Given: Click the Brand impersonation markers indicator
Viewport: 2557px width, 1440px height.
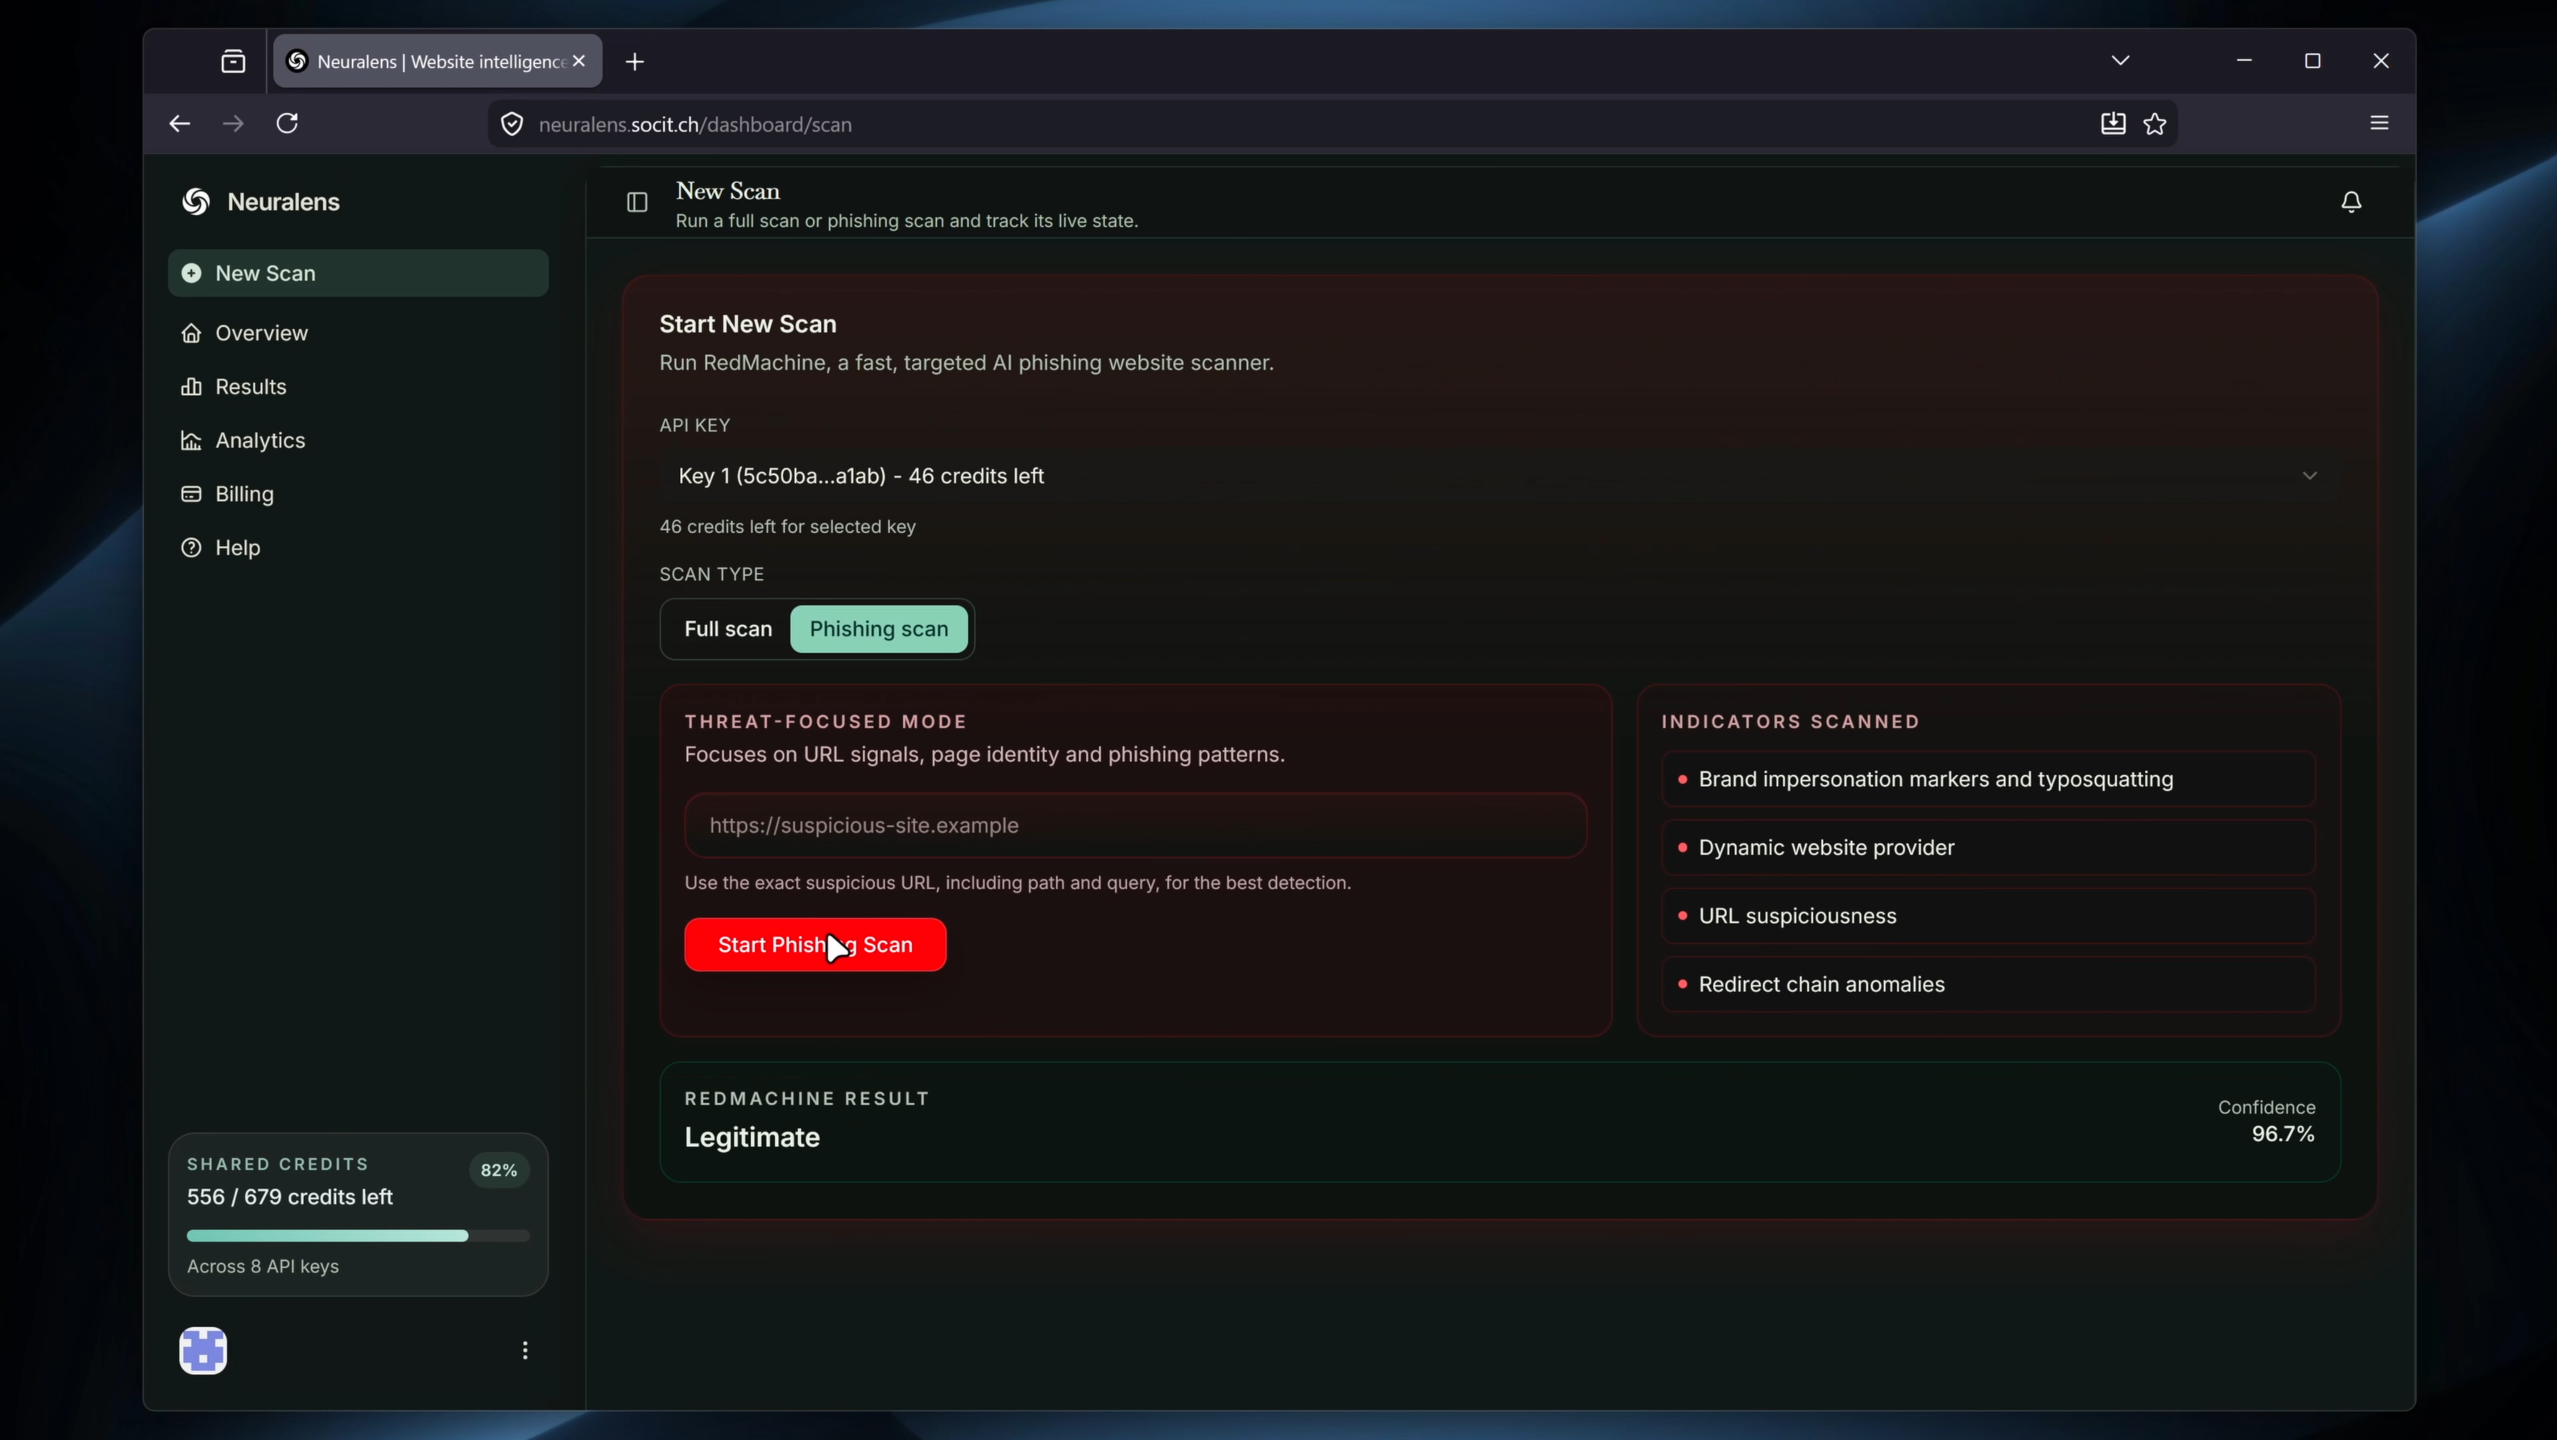Looking at the screenshot, I should (1988, 779).
